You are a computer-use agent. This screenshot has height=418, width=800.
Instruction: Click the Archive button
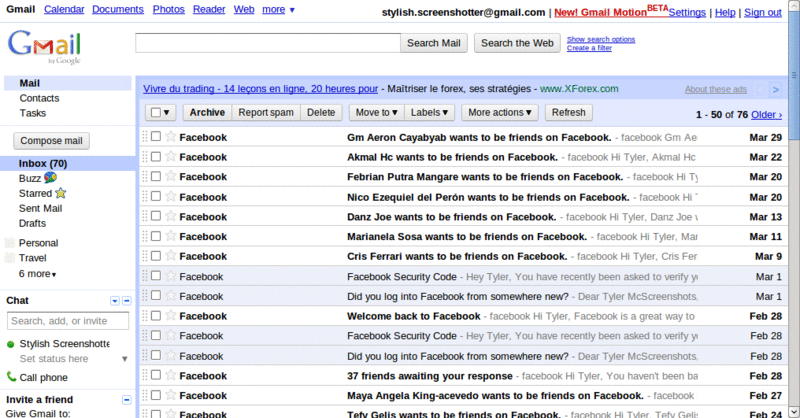click(207, 112)
